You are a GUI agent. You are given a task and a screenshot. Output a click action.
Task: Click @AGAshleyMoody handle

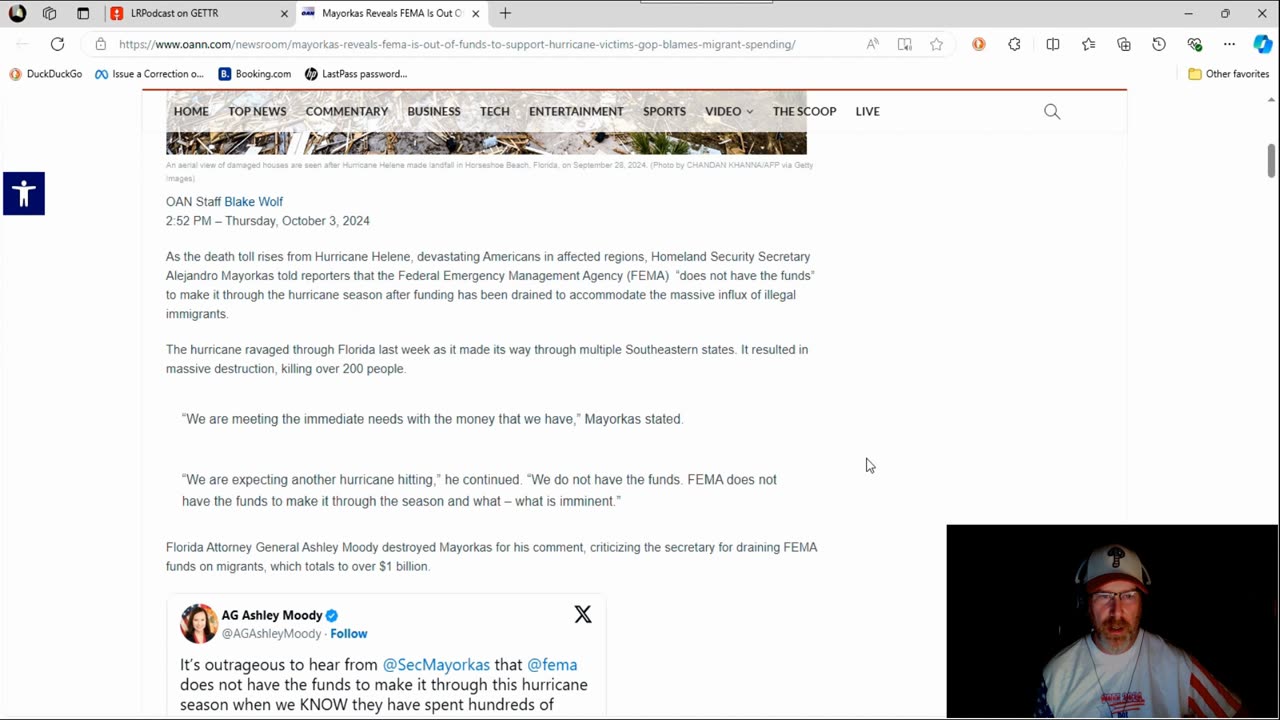(x=271, y=634)
